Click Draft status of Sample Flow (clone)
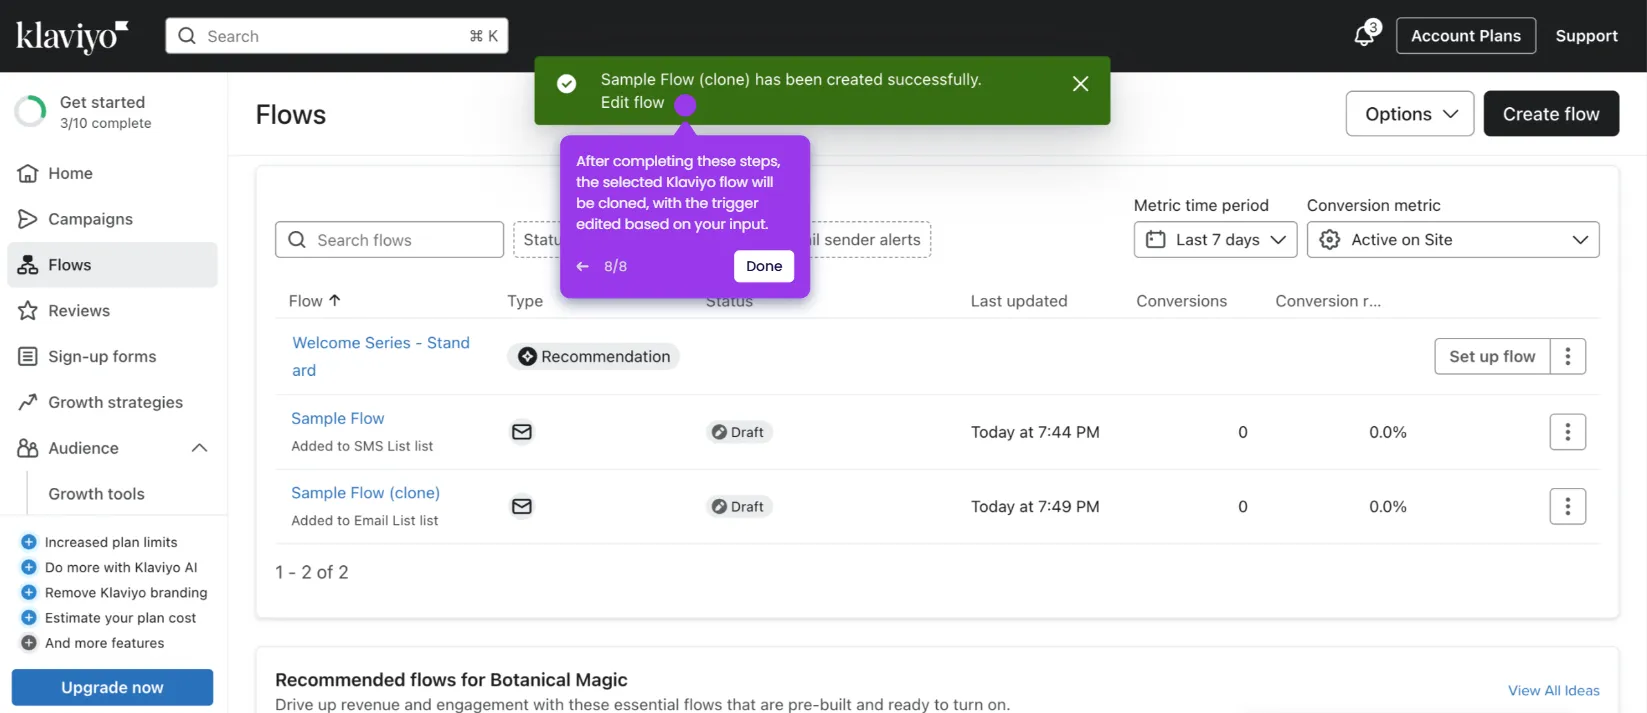1647x713 pixels. [738, 506]
